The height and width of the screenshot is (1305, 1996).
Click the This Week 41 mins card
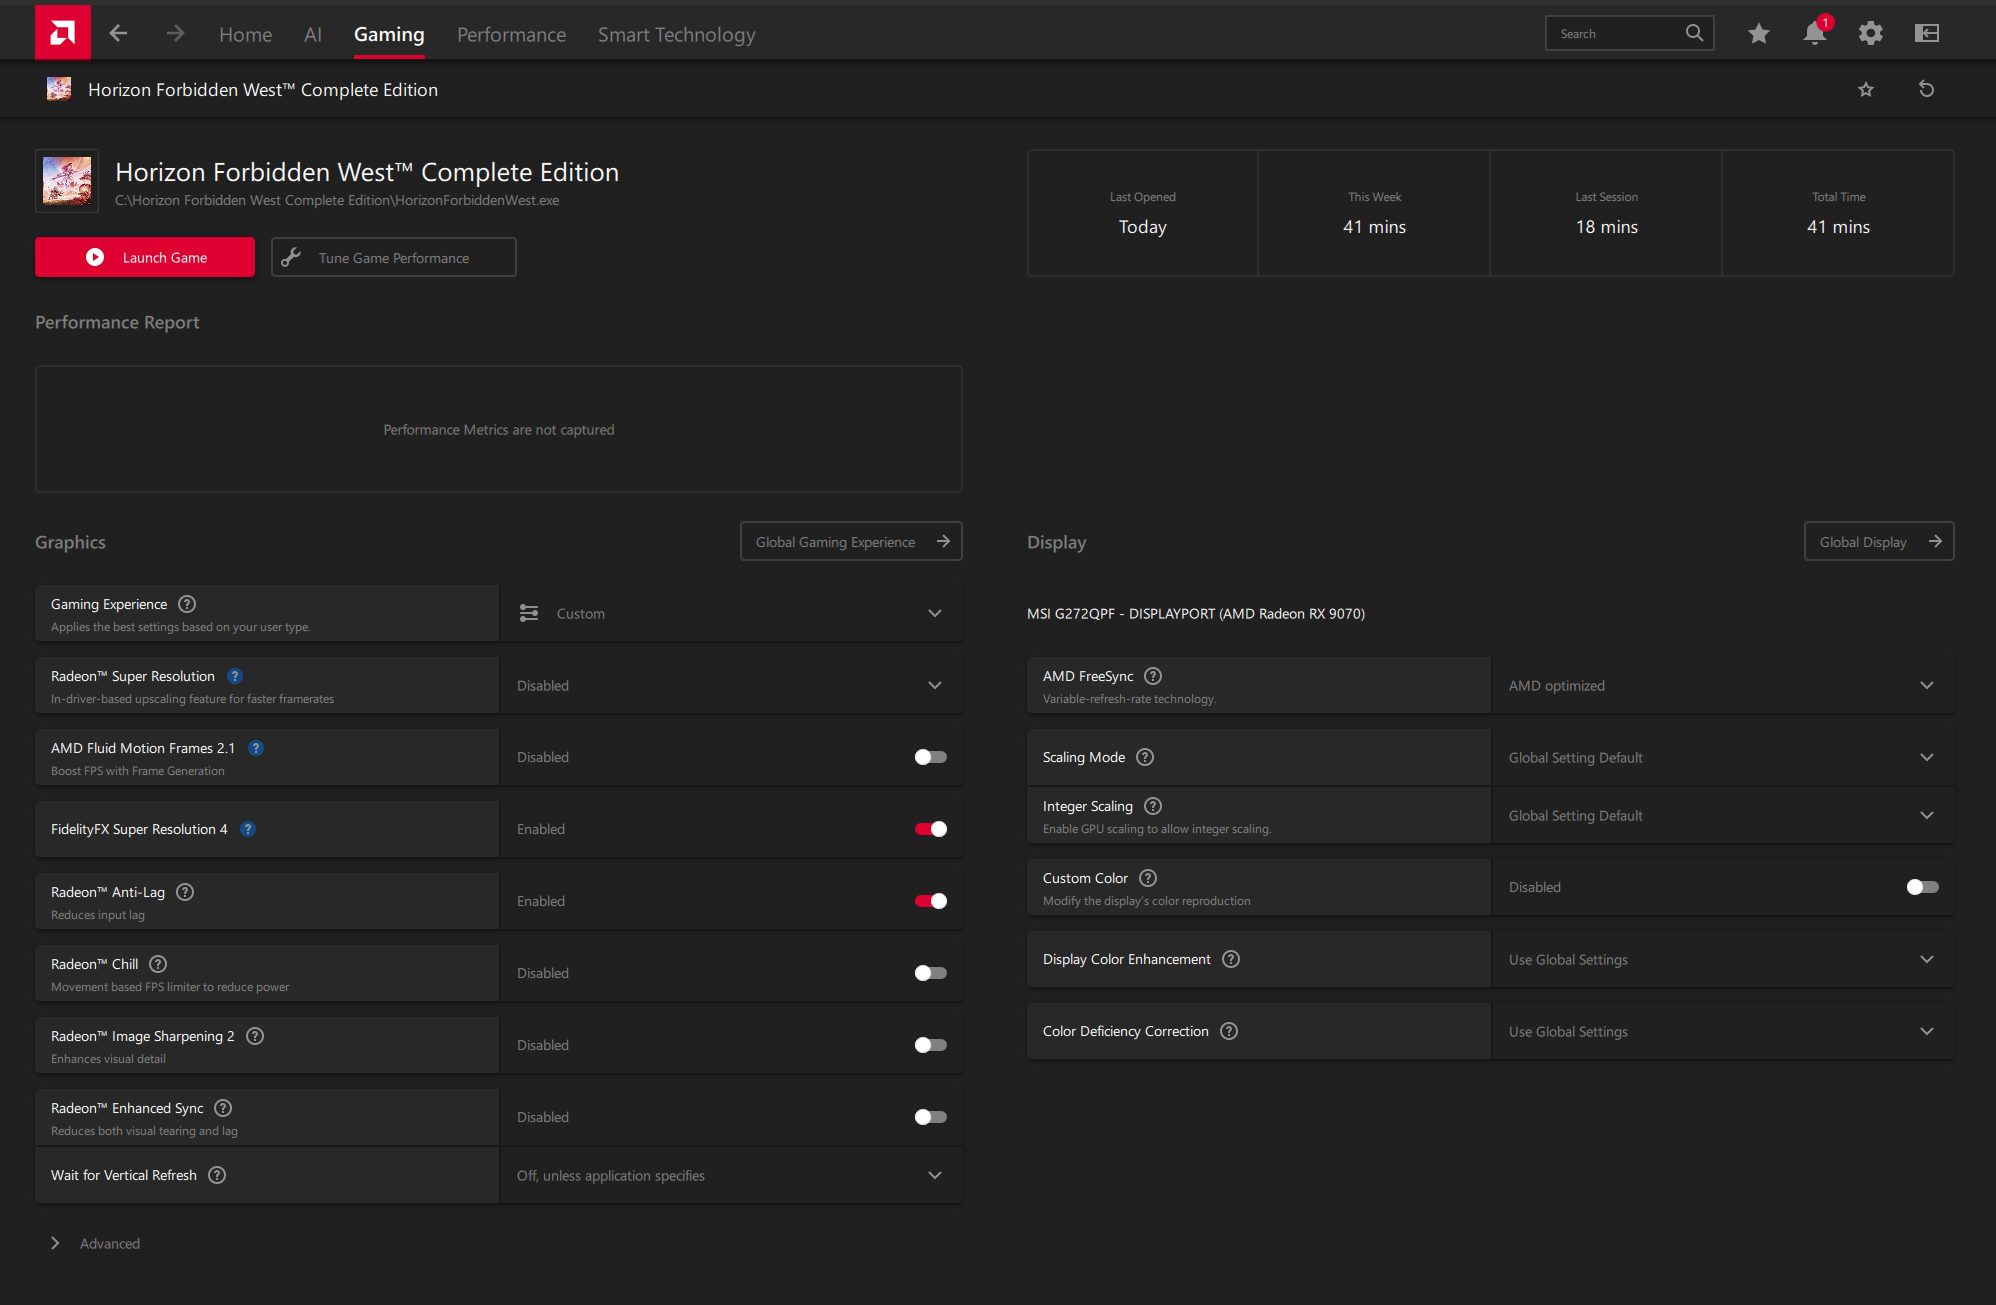coord(1374,213)
